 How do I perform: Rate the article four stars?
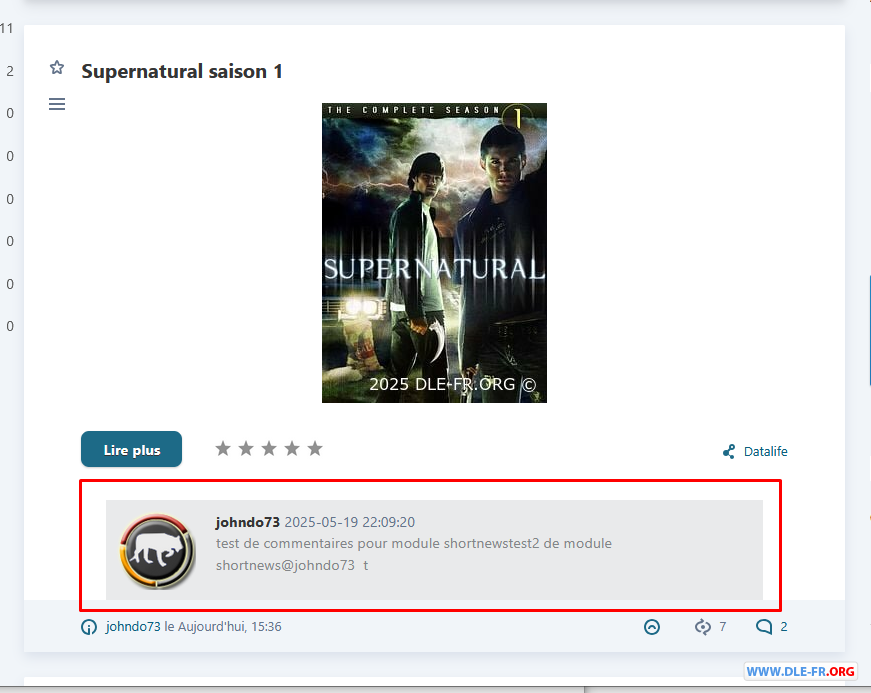(292, 449)
